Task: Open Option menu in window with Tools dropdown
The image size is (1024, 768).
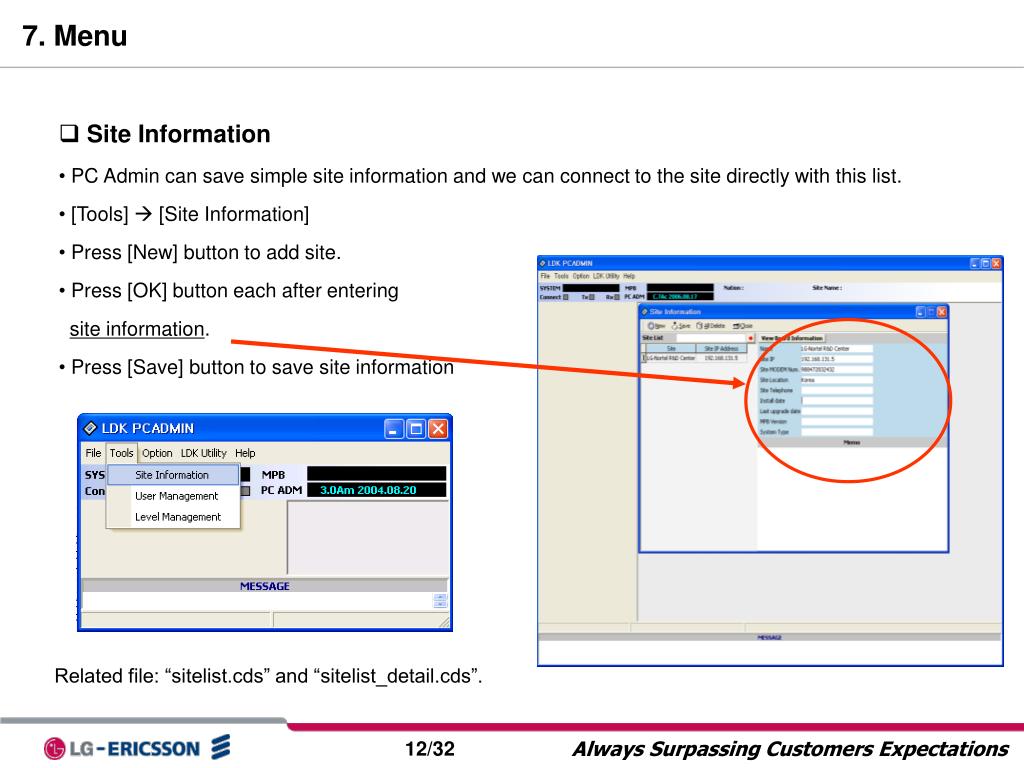Action: 157,453
